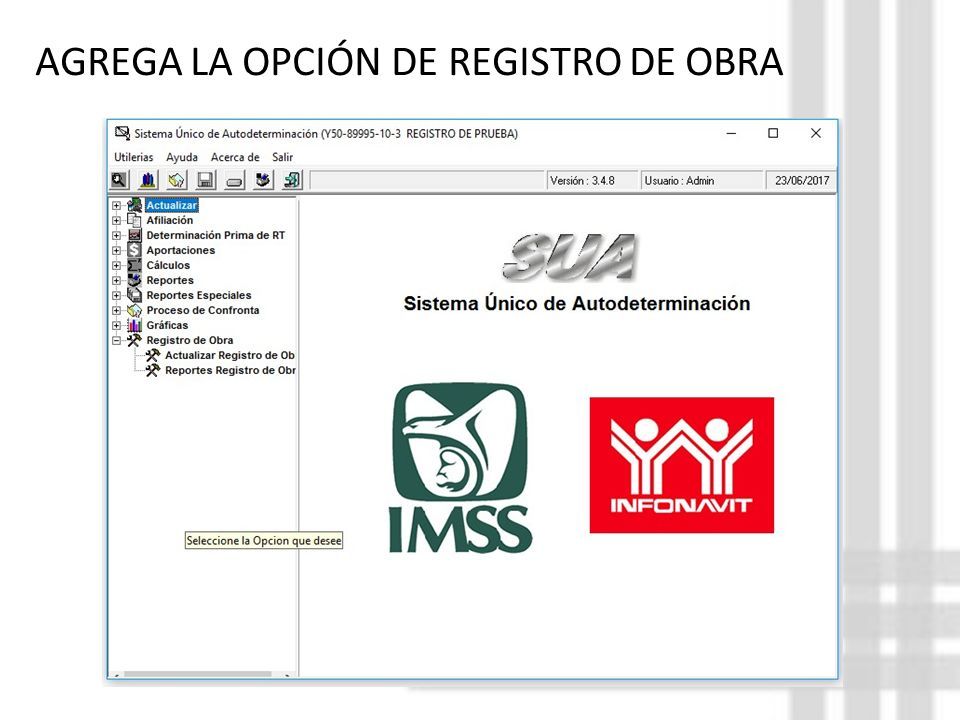Click the Cálculos sigma icon

click(134, 265)
